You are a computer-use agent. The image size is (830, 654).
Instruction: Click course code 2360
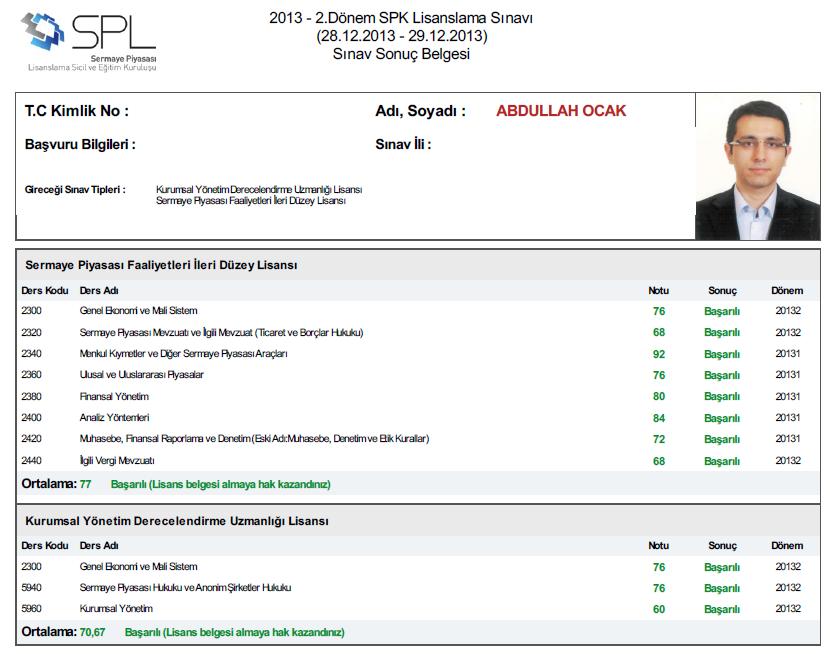(x=31, y=375)
